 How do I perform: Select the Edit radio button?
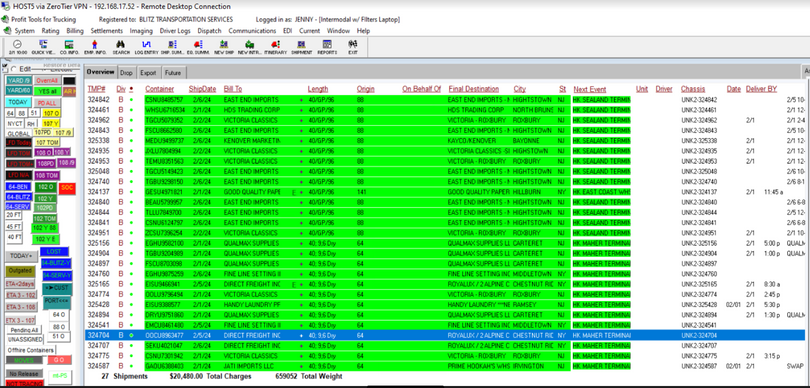point(14,69)
